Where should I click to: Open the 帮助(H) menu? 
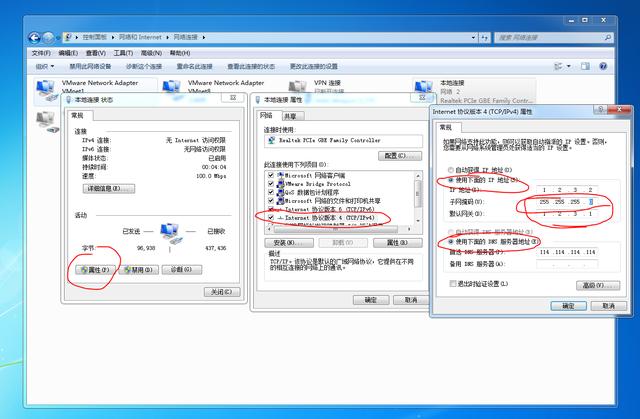[x=180, y=53]
